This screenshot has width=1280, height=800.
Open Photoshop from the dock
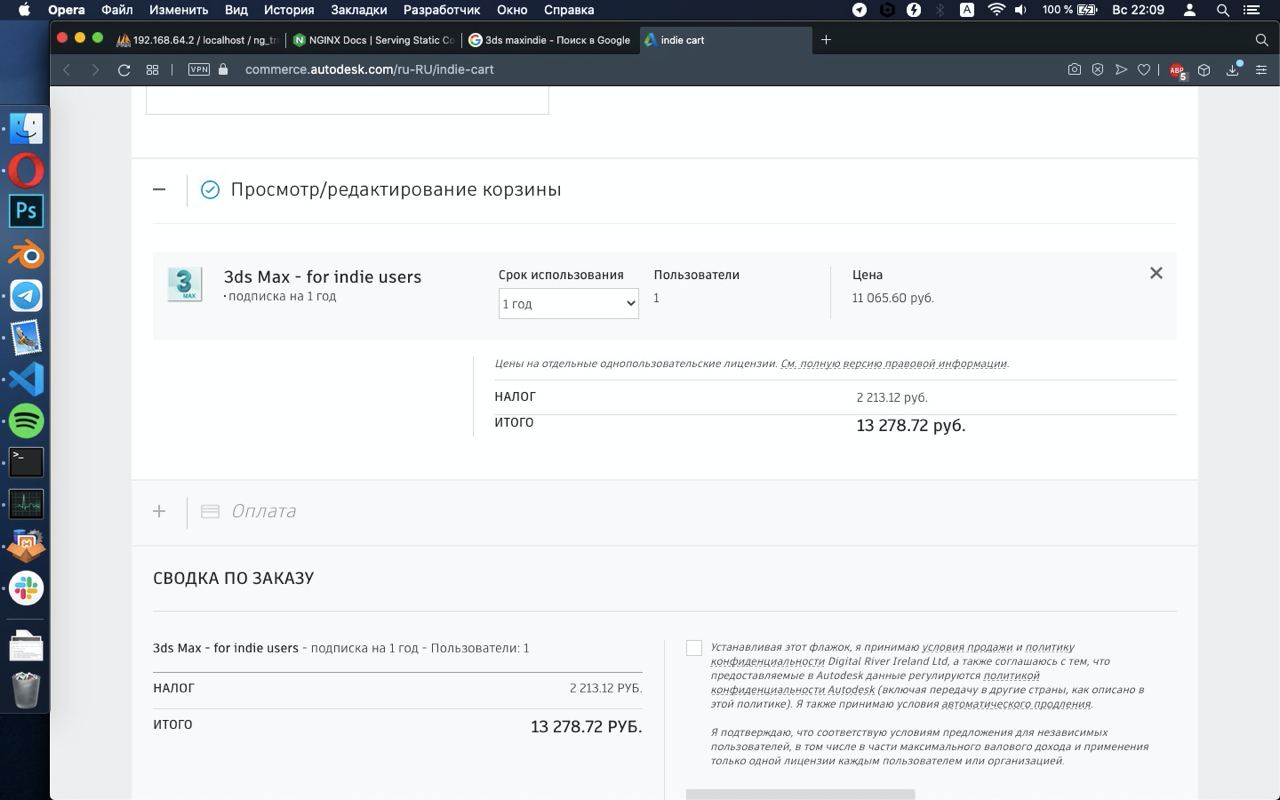click(26, 211)
